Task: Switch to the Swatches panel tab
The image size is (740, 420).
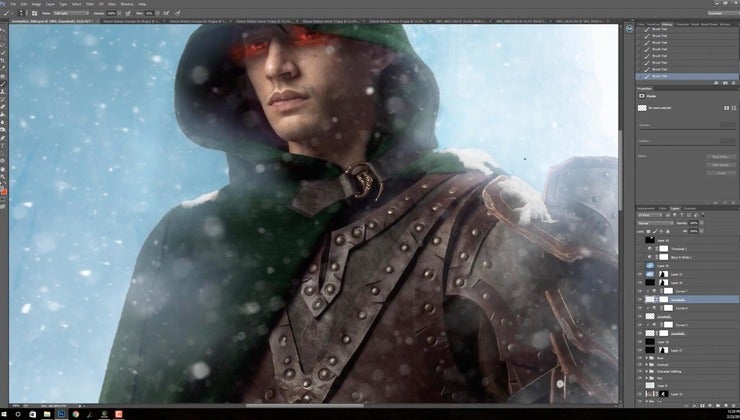Action: [653, 24]
